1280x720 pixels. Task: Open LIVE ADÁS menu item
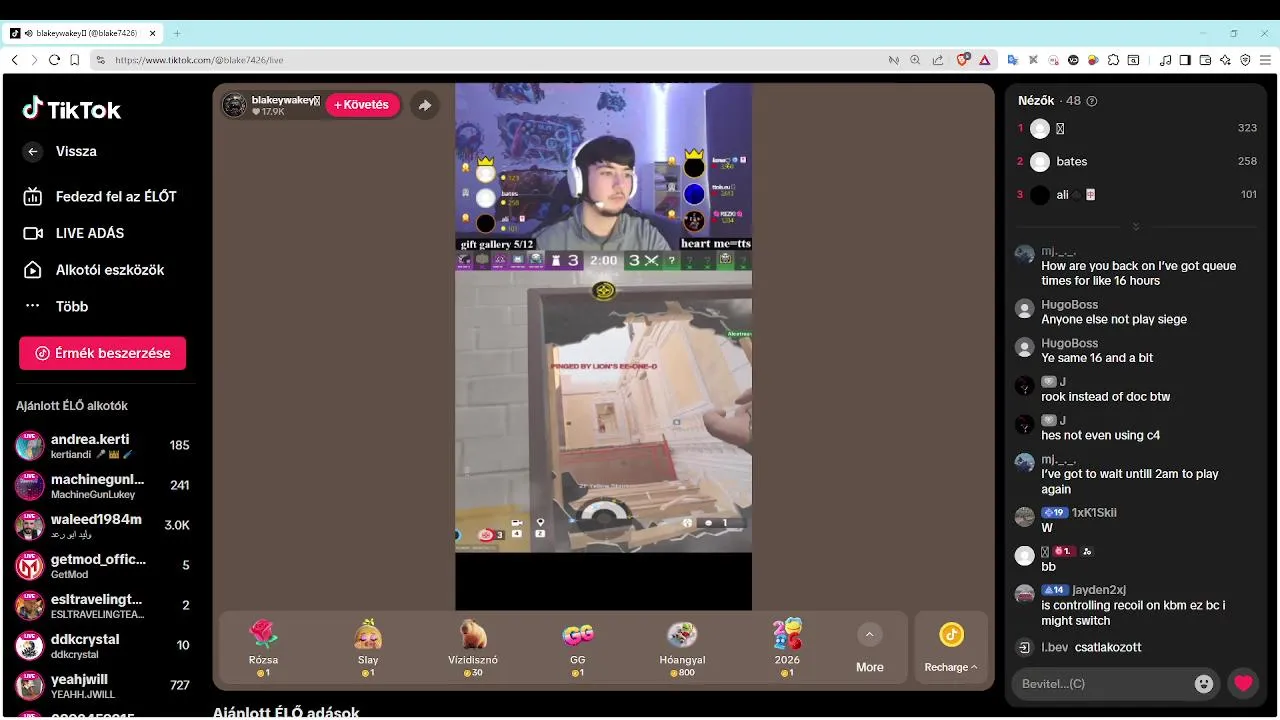(x=74, y=233)
